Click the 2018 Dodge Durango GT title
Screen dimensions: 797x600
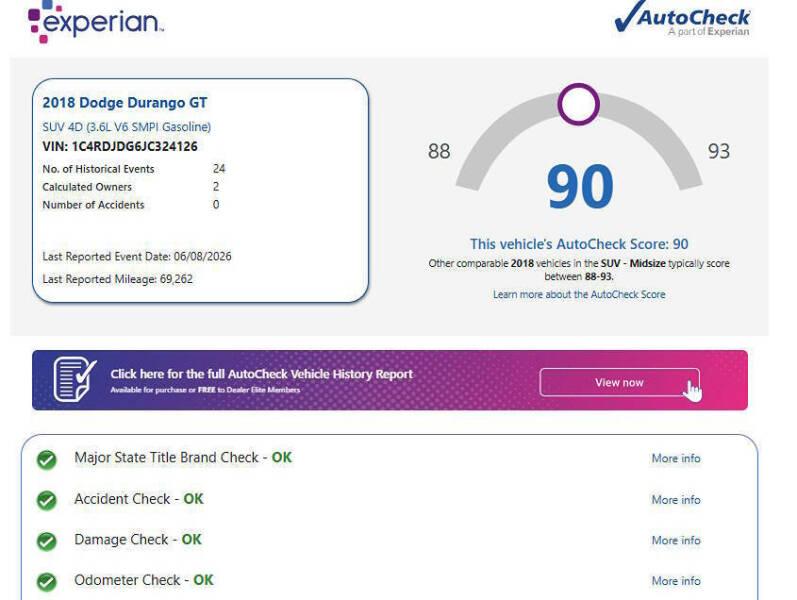point(125,103)
